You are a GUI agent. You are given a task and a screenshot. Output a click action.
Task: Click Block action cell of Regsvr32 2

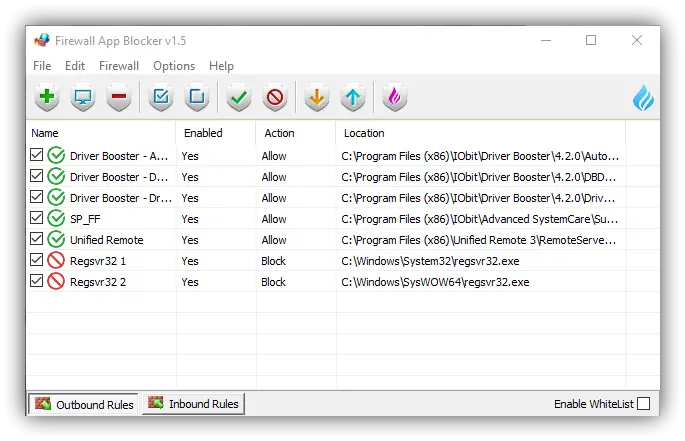(273, 282)
